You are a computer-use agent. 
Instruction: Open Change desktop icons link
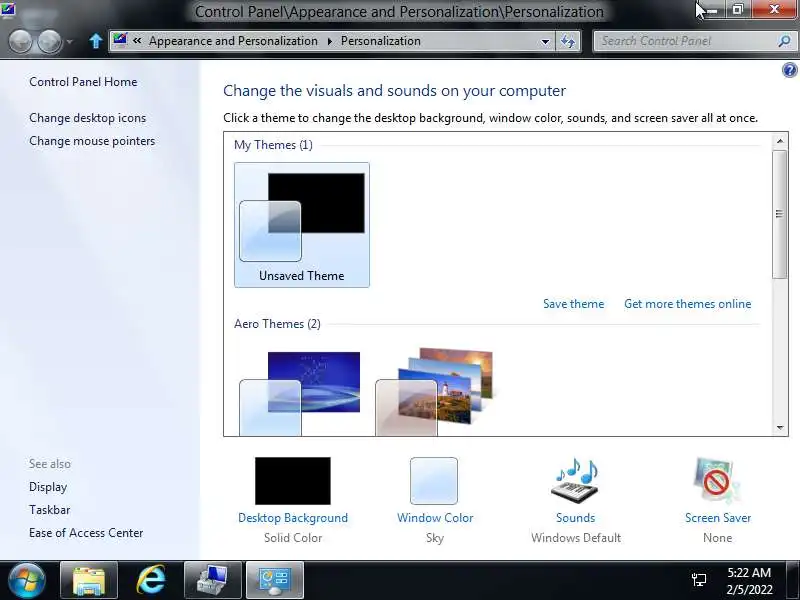(x=87, y=118)
